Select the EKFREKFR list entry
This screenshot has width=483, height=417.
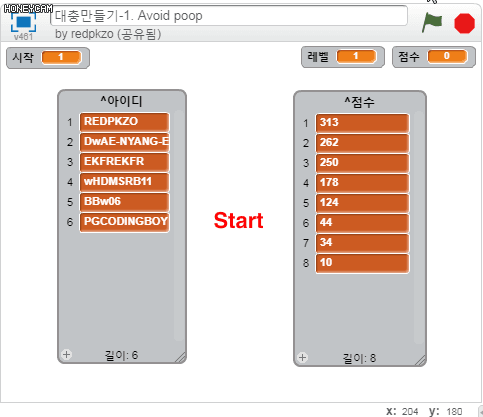click(x=124, y=162)
